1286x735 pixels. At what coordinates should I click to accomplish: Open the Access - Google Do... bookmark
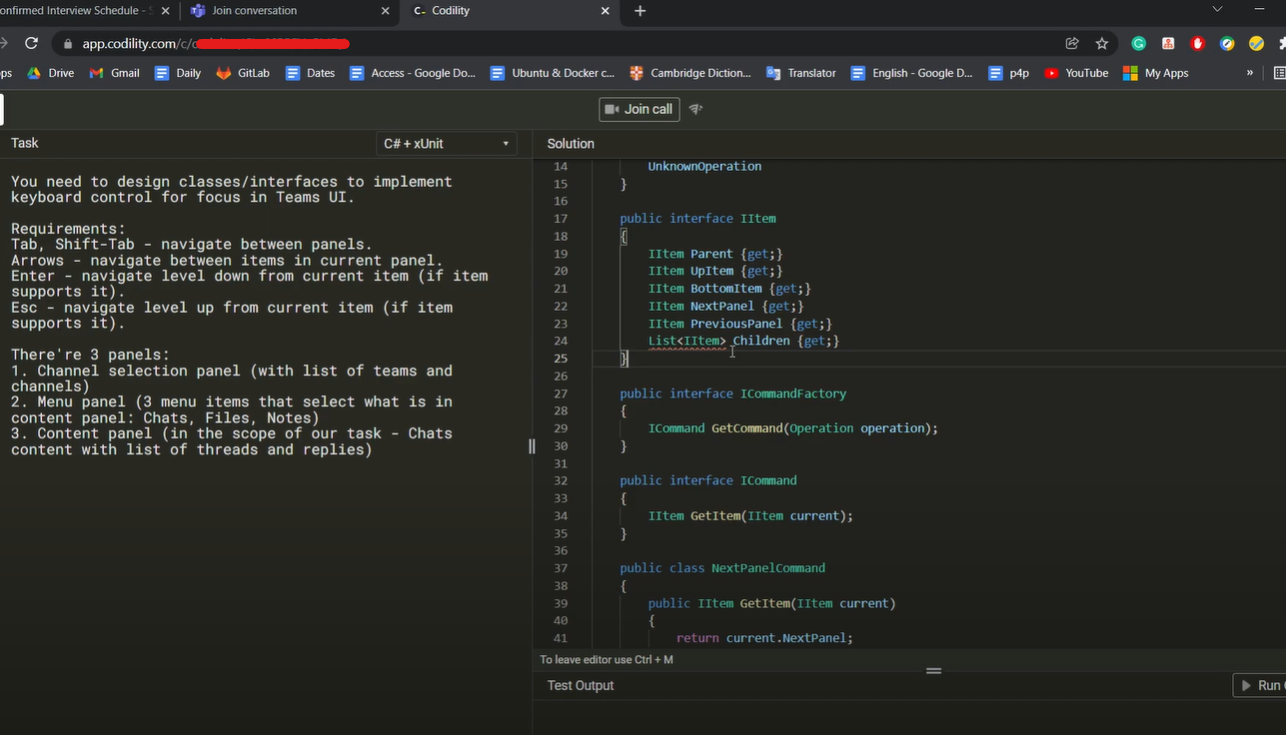(x=412, y=73)
